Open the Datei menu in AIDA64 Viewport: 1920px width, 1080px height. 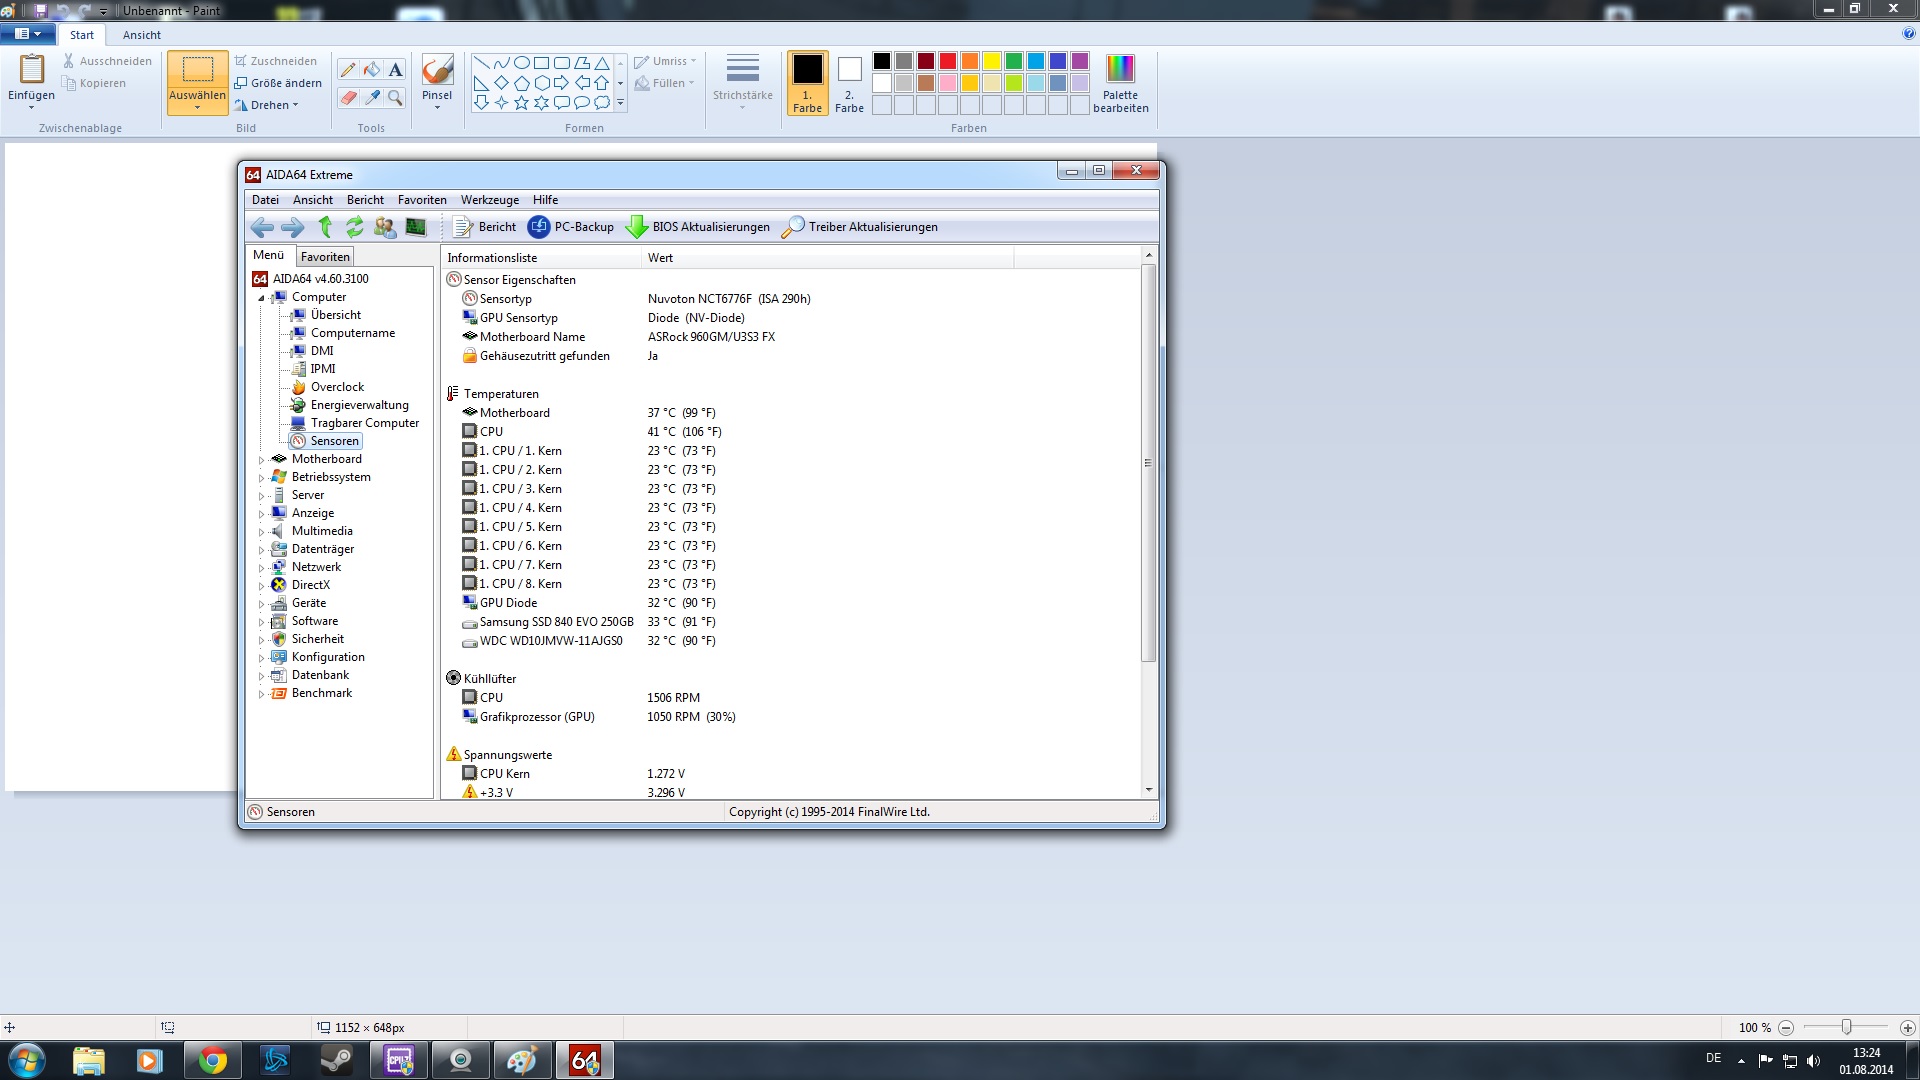pyautogui.click(x=265, y=200)
